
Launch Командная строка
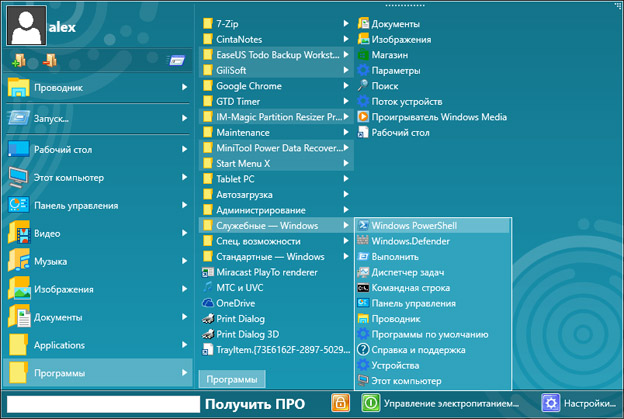click(x=433, y=288)
